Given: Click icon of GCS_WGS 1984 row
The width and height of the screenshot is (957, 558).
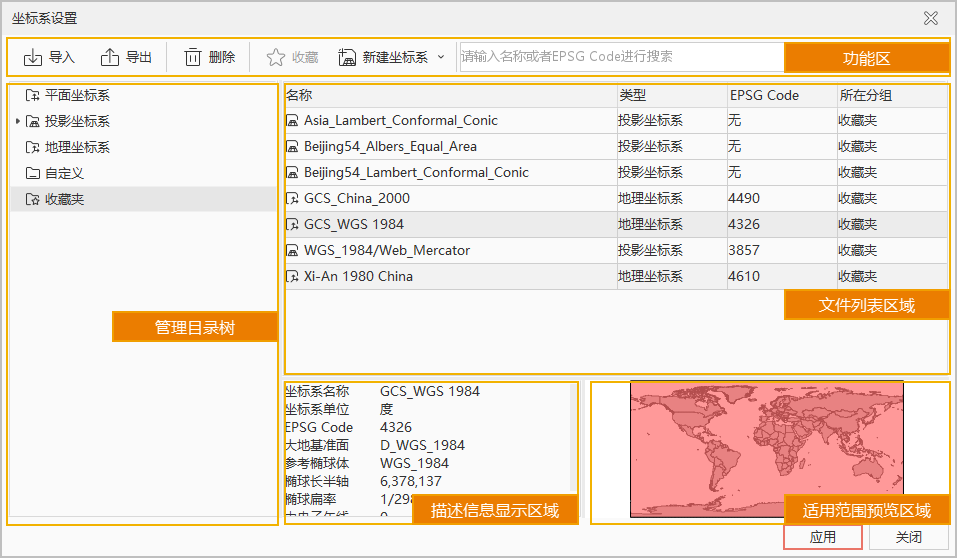Looking at the screenshot, I should (292, 225).
